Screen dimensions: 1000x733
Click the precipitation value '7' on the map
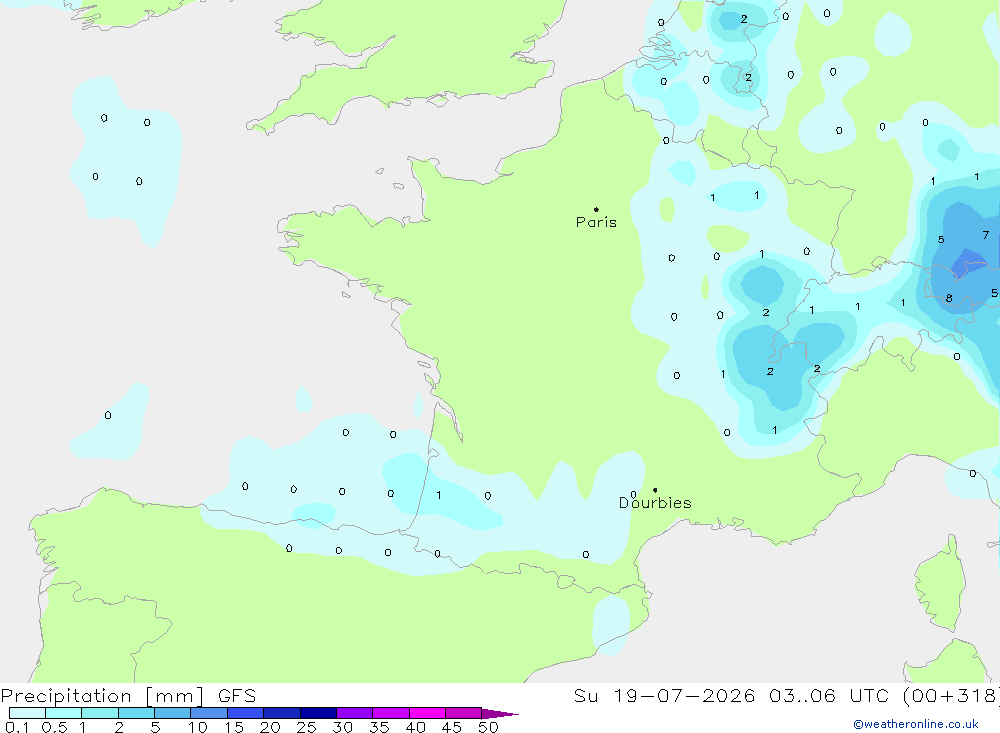tap(985, 235)
